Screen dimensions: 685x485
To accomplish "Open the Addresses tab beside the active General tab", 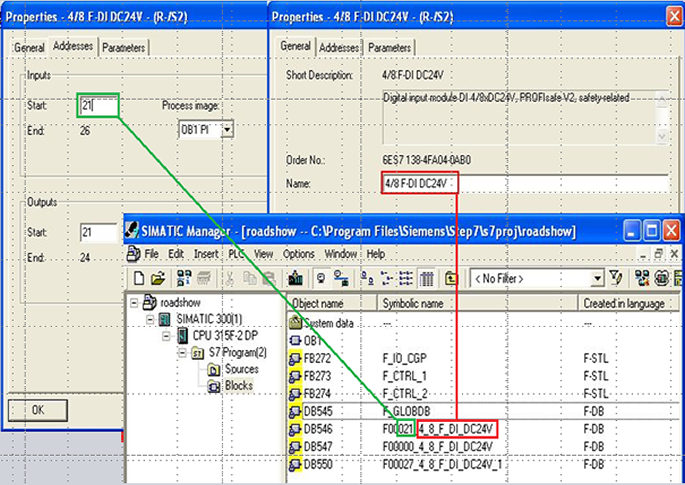I will coord(339,47).
